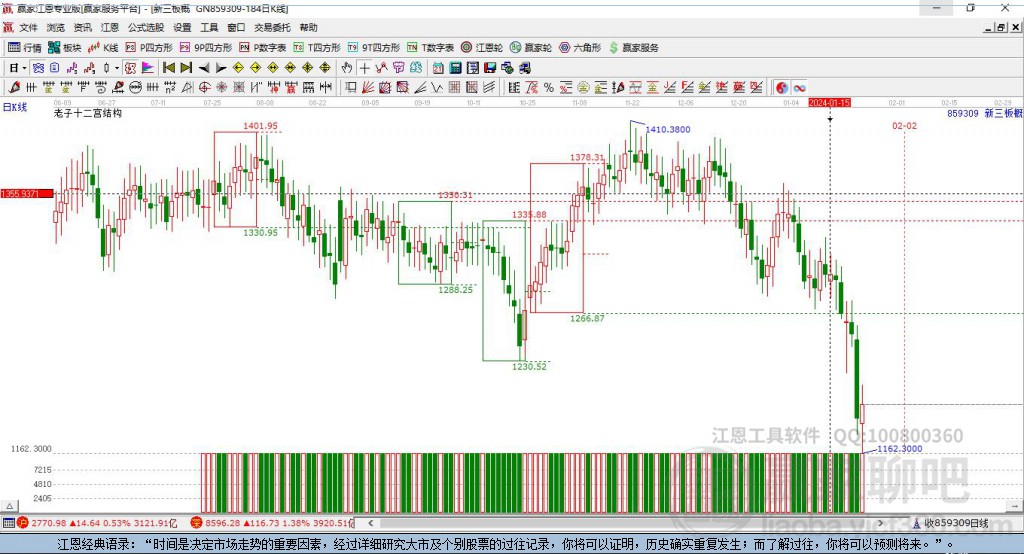Screen dimensions: 1024x554
Task: Click the 7215 volume axis value
Action: 42,470
